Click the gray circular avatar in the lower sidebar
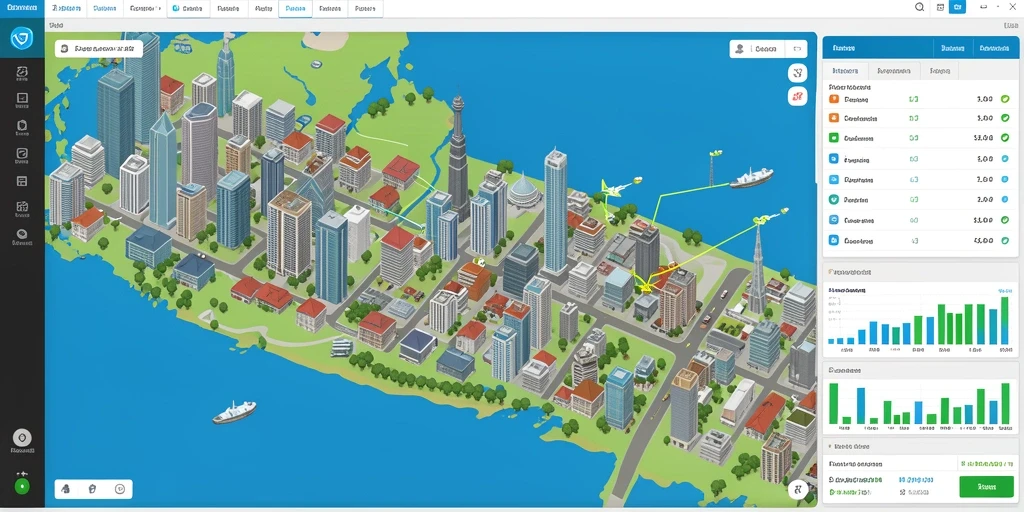This screenshot has width=1024, height=512. (22, 438)
